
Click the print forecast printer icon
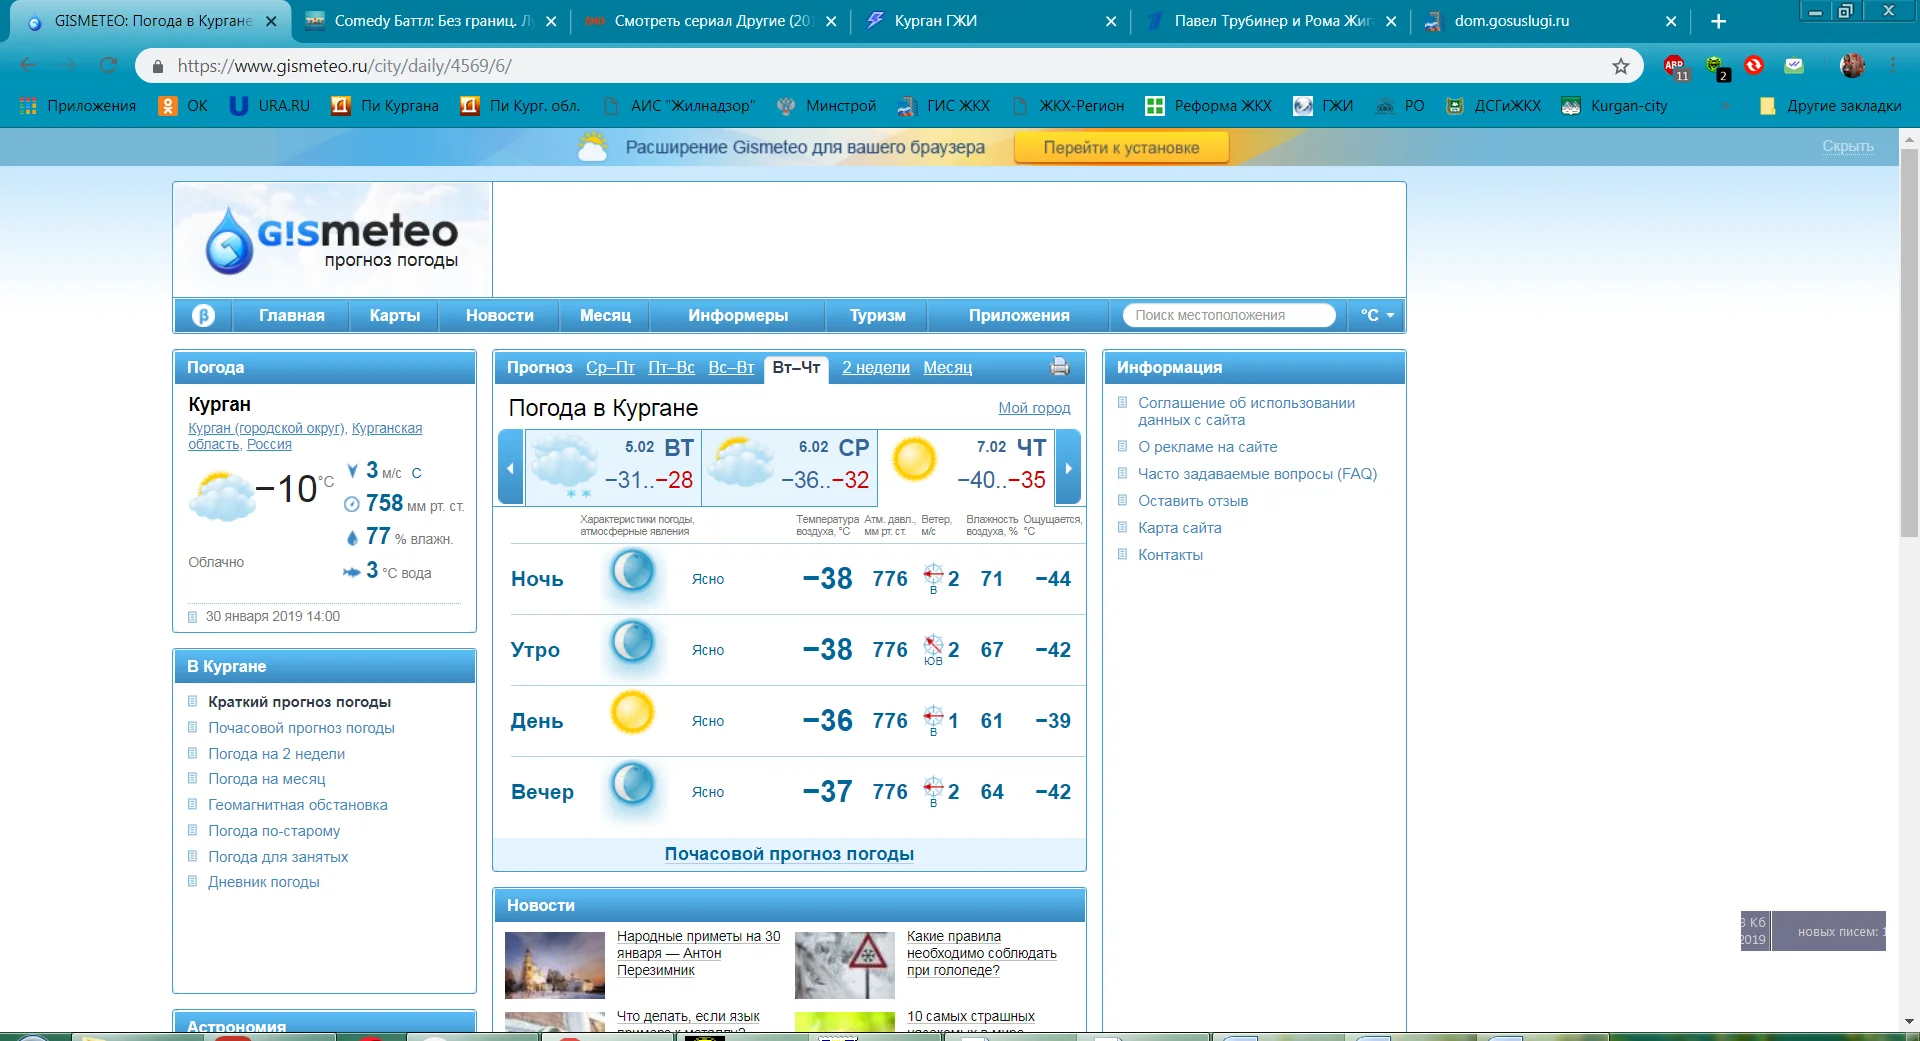pyautogui.click(x=1060, y=367)
